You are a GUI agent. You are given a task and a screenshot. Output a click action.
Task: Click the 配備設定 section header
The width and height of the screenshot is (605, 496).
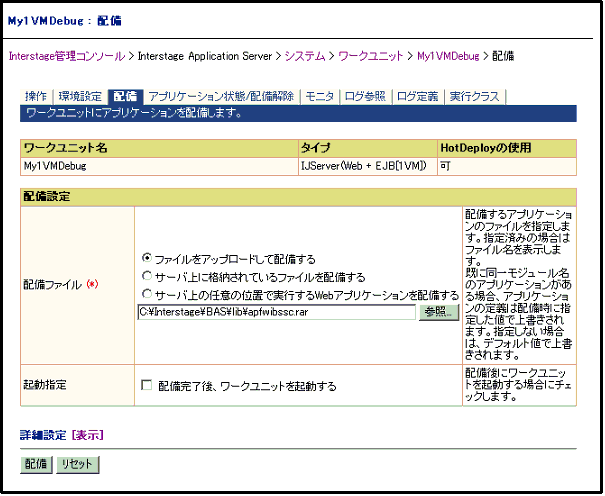298,197
